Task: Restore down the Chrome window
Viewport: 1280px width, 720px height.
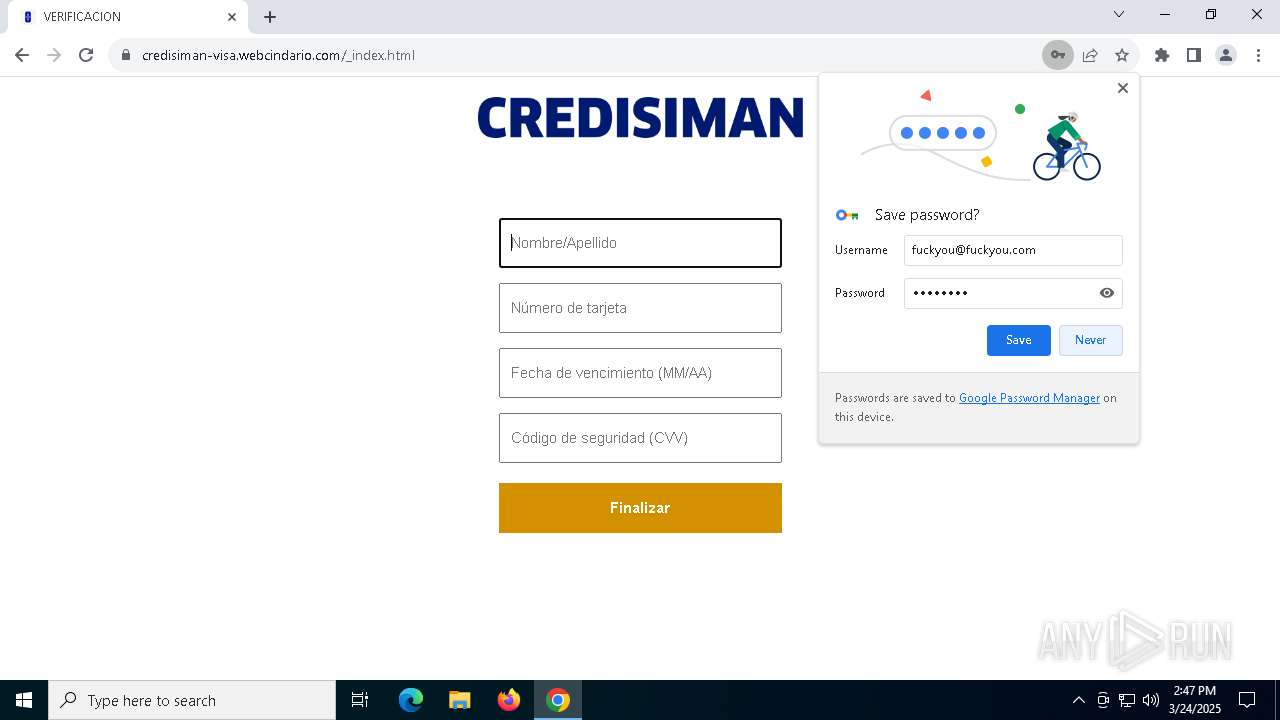Action: point(1211,14)
